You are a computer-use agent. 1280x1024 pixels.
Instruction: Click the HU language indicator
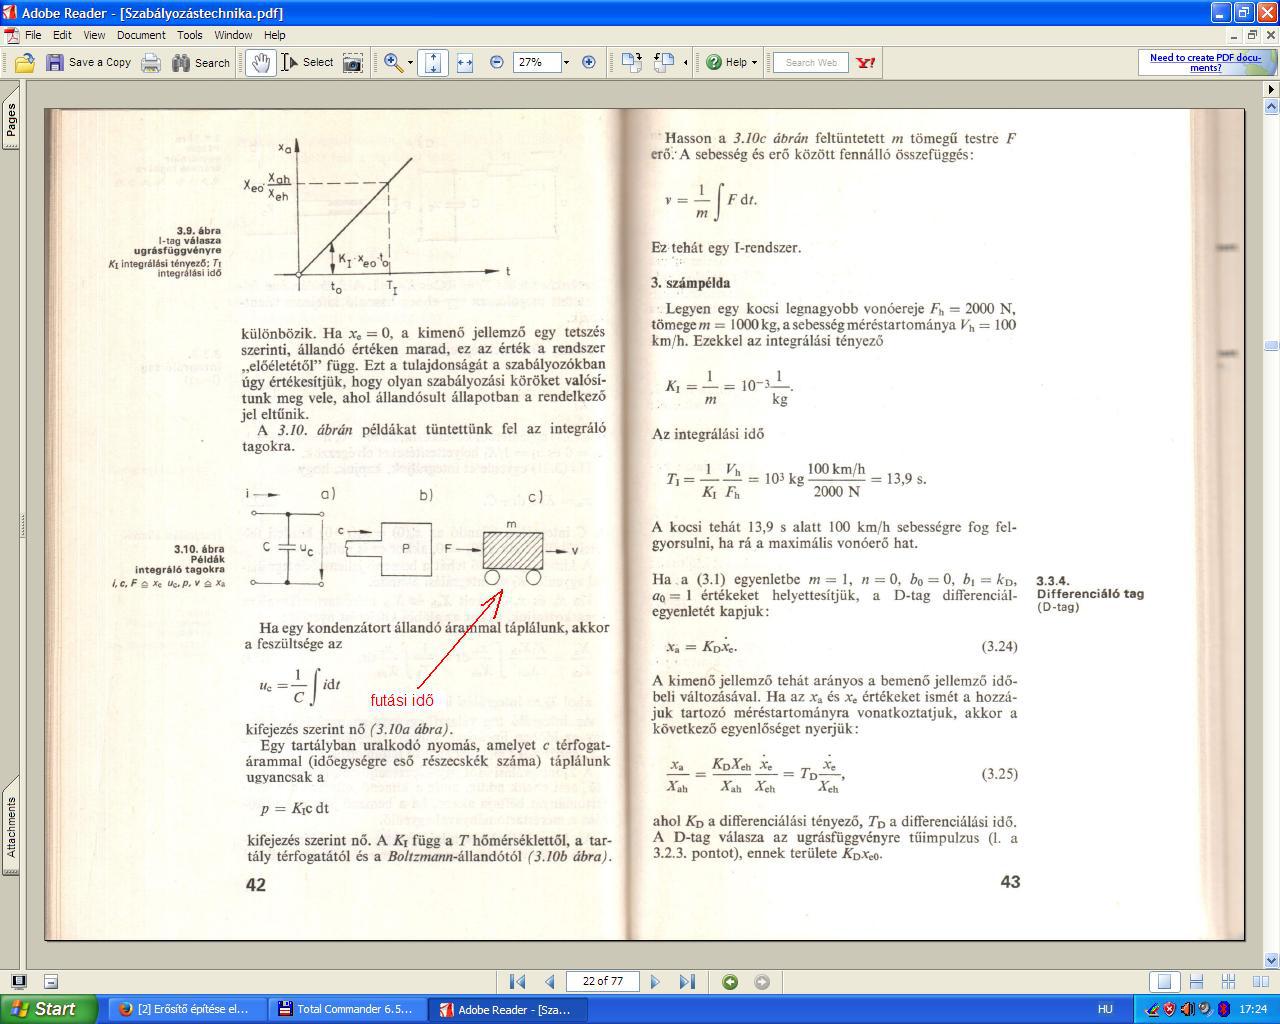[x=1105, y=1009]
